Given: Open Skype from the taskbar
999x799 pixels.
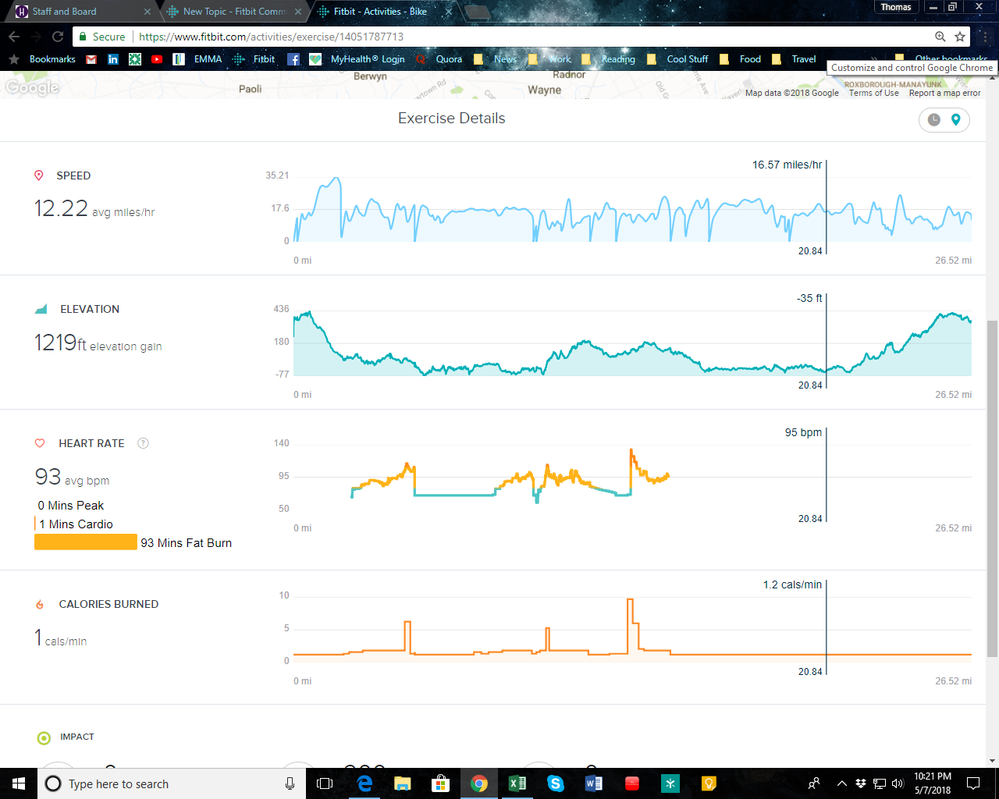Looking at the screenshot, I should pyautogui.click(x=555, y=784).
